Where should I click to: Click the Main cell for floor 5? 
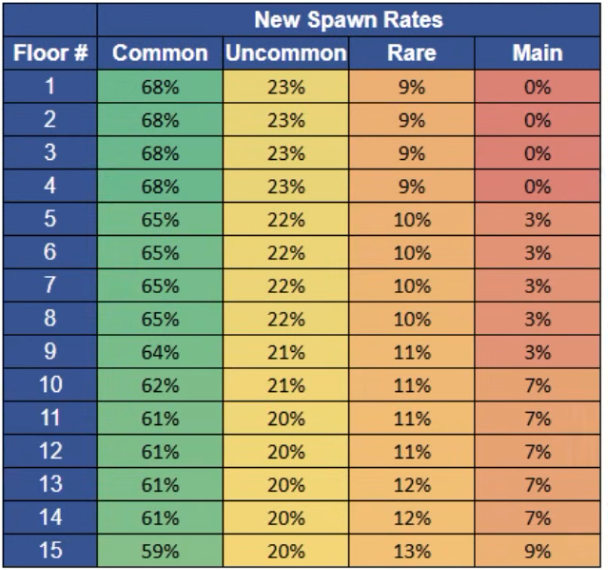coord(537,220)
